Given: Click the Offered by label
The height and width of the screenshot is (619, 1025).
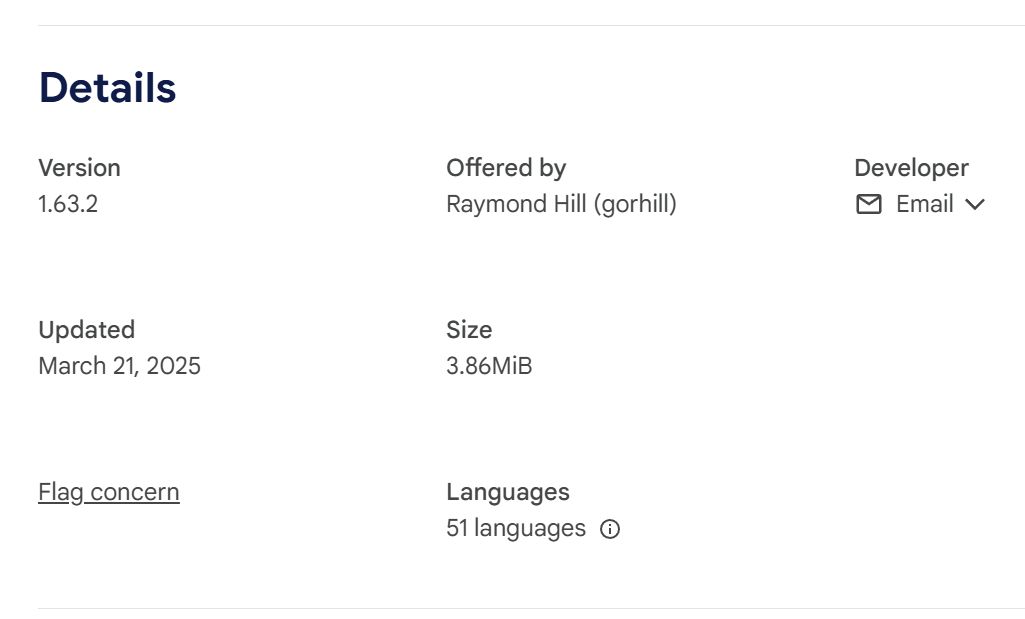Looking at the screenshot, I should (x=506, y=168).
